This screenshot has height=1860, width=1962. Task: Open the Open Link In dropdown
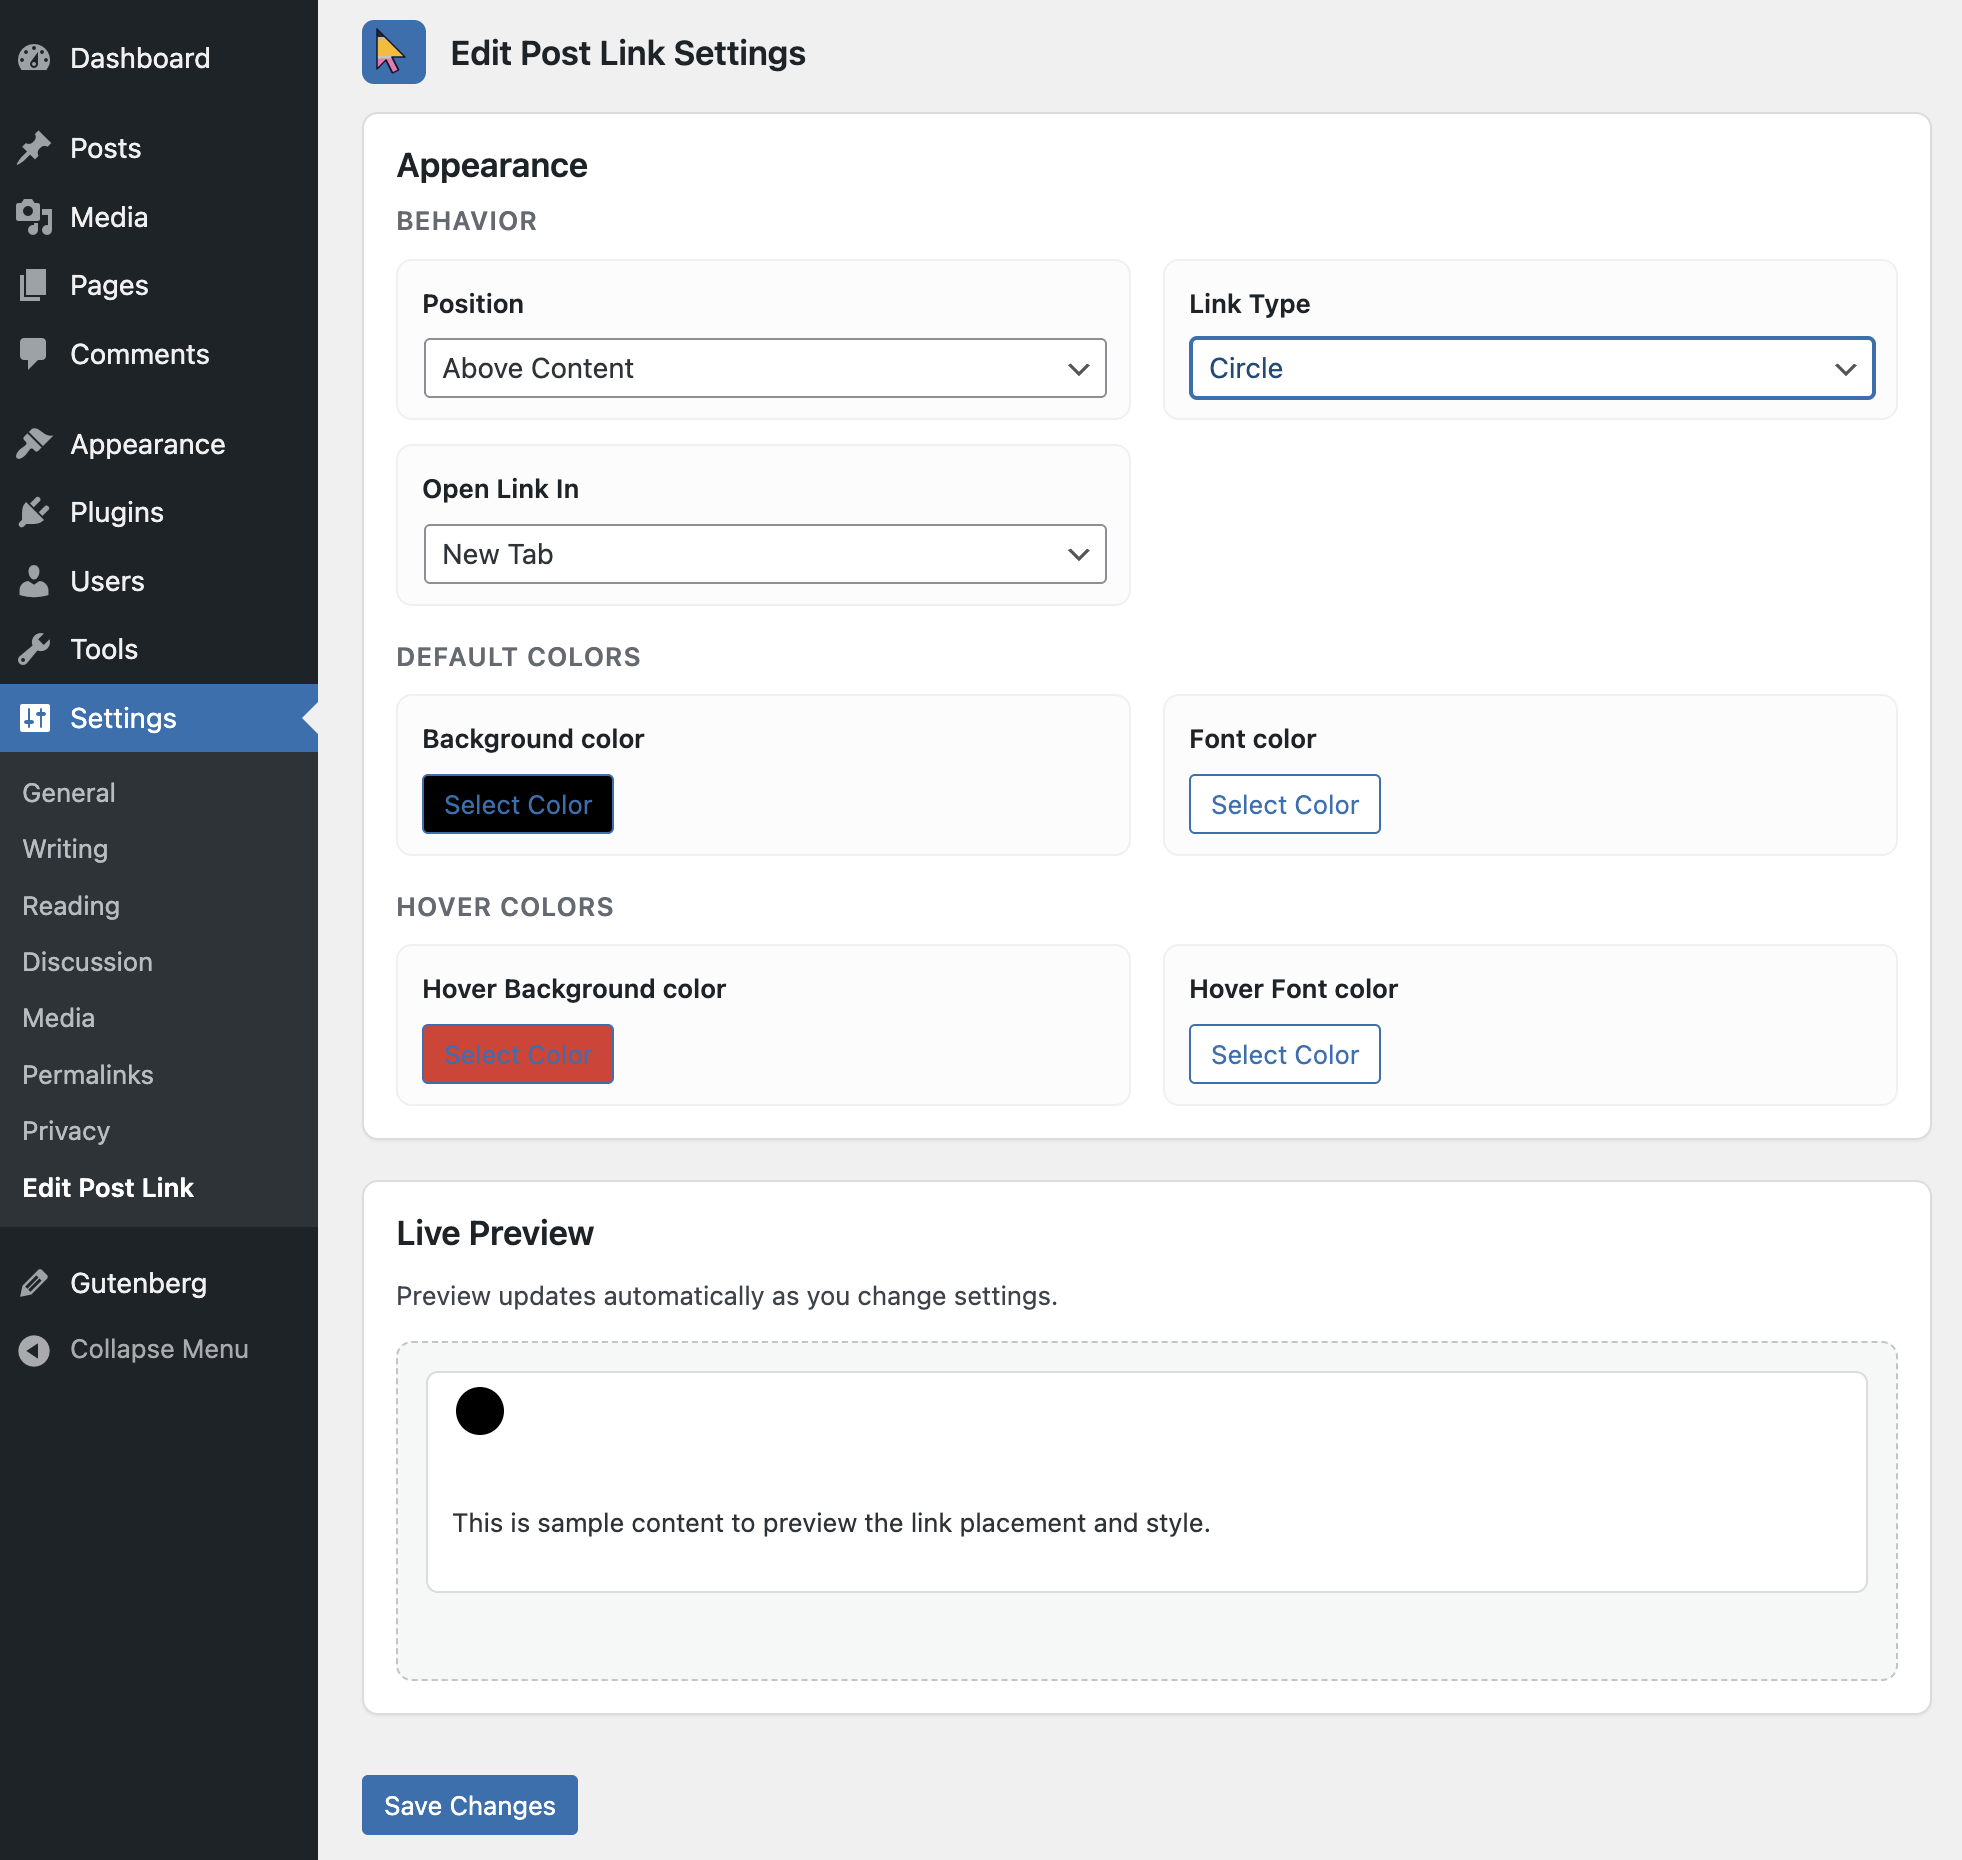764,554
